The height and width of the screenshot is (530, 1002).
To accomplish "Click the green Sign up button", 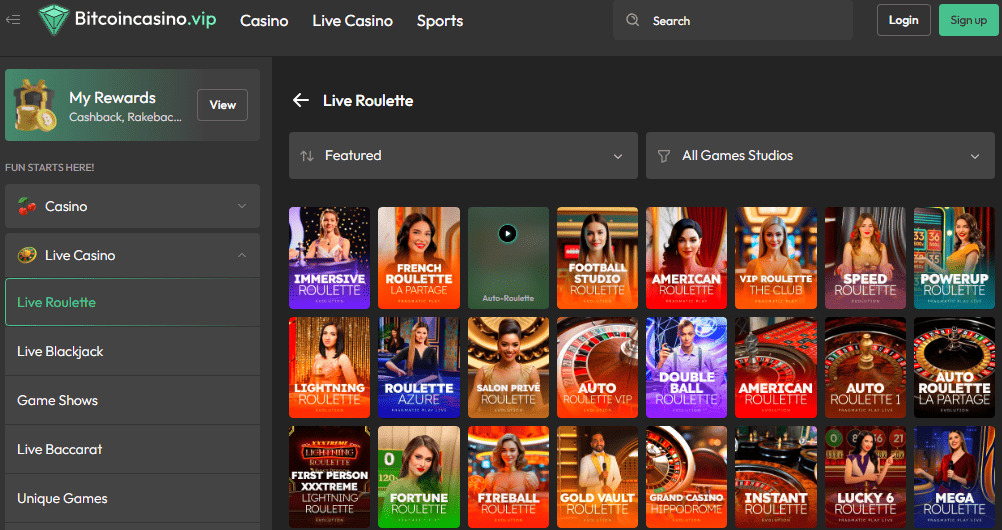I will [x=968, y=20].
